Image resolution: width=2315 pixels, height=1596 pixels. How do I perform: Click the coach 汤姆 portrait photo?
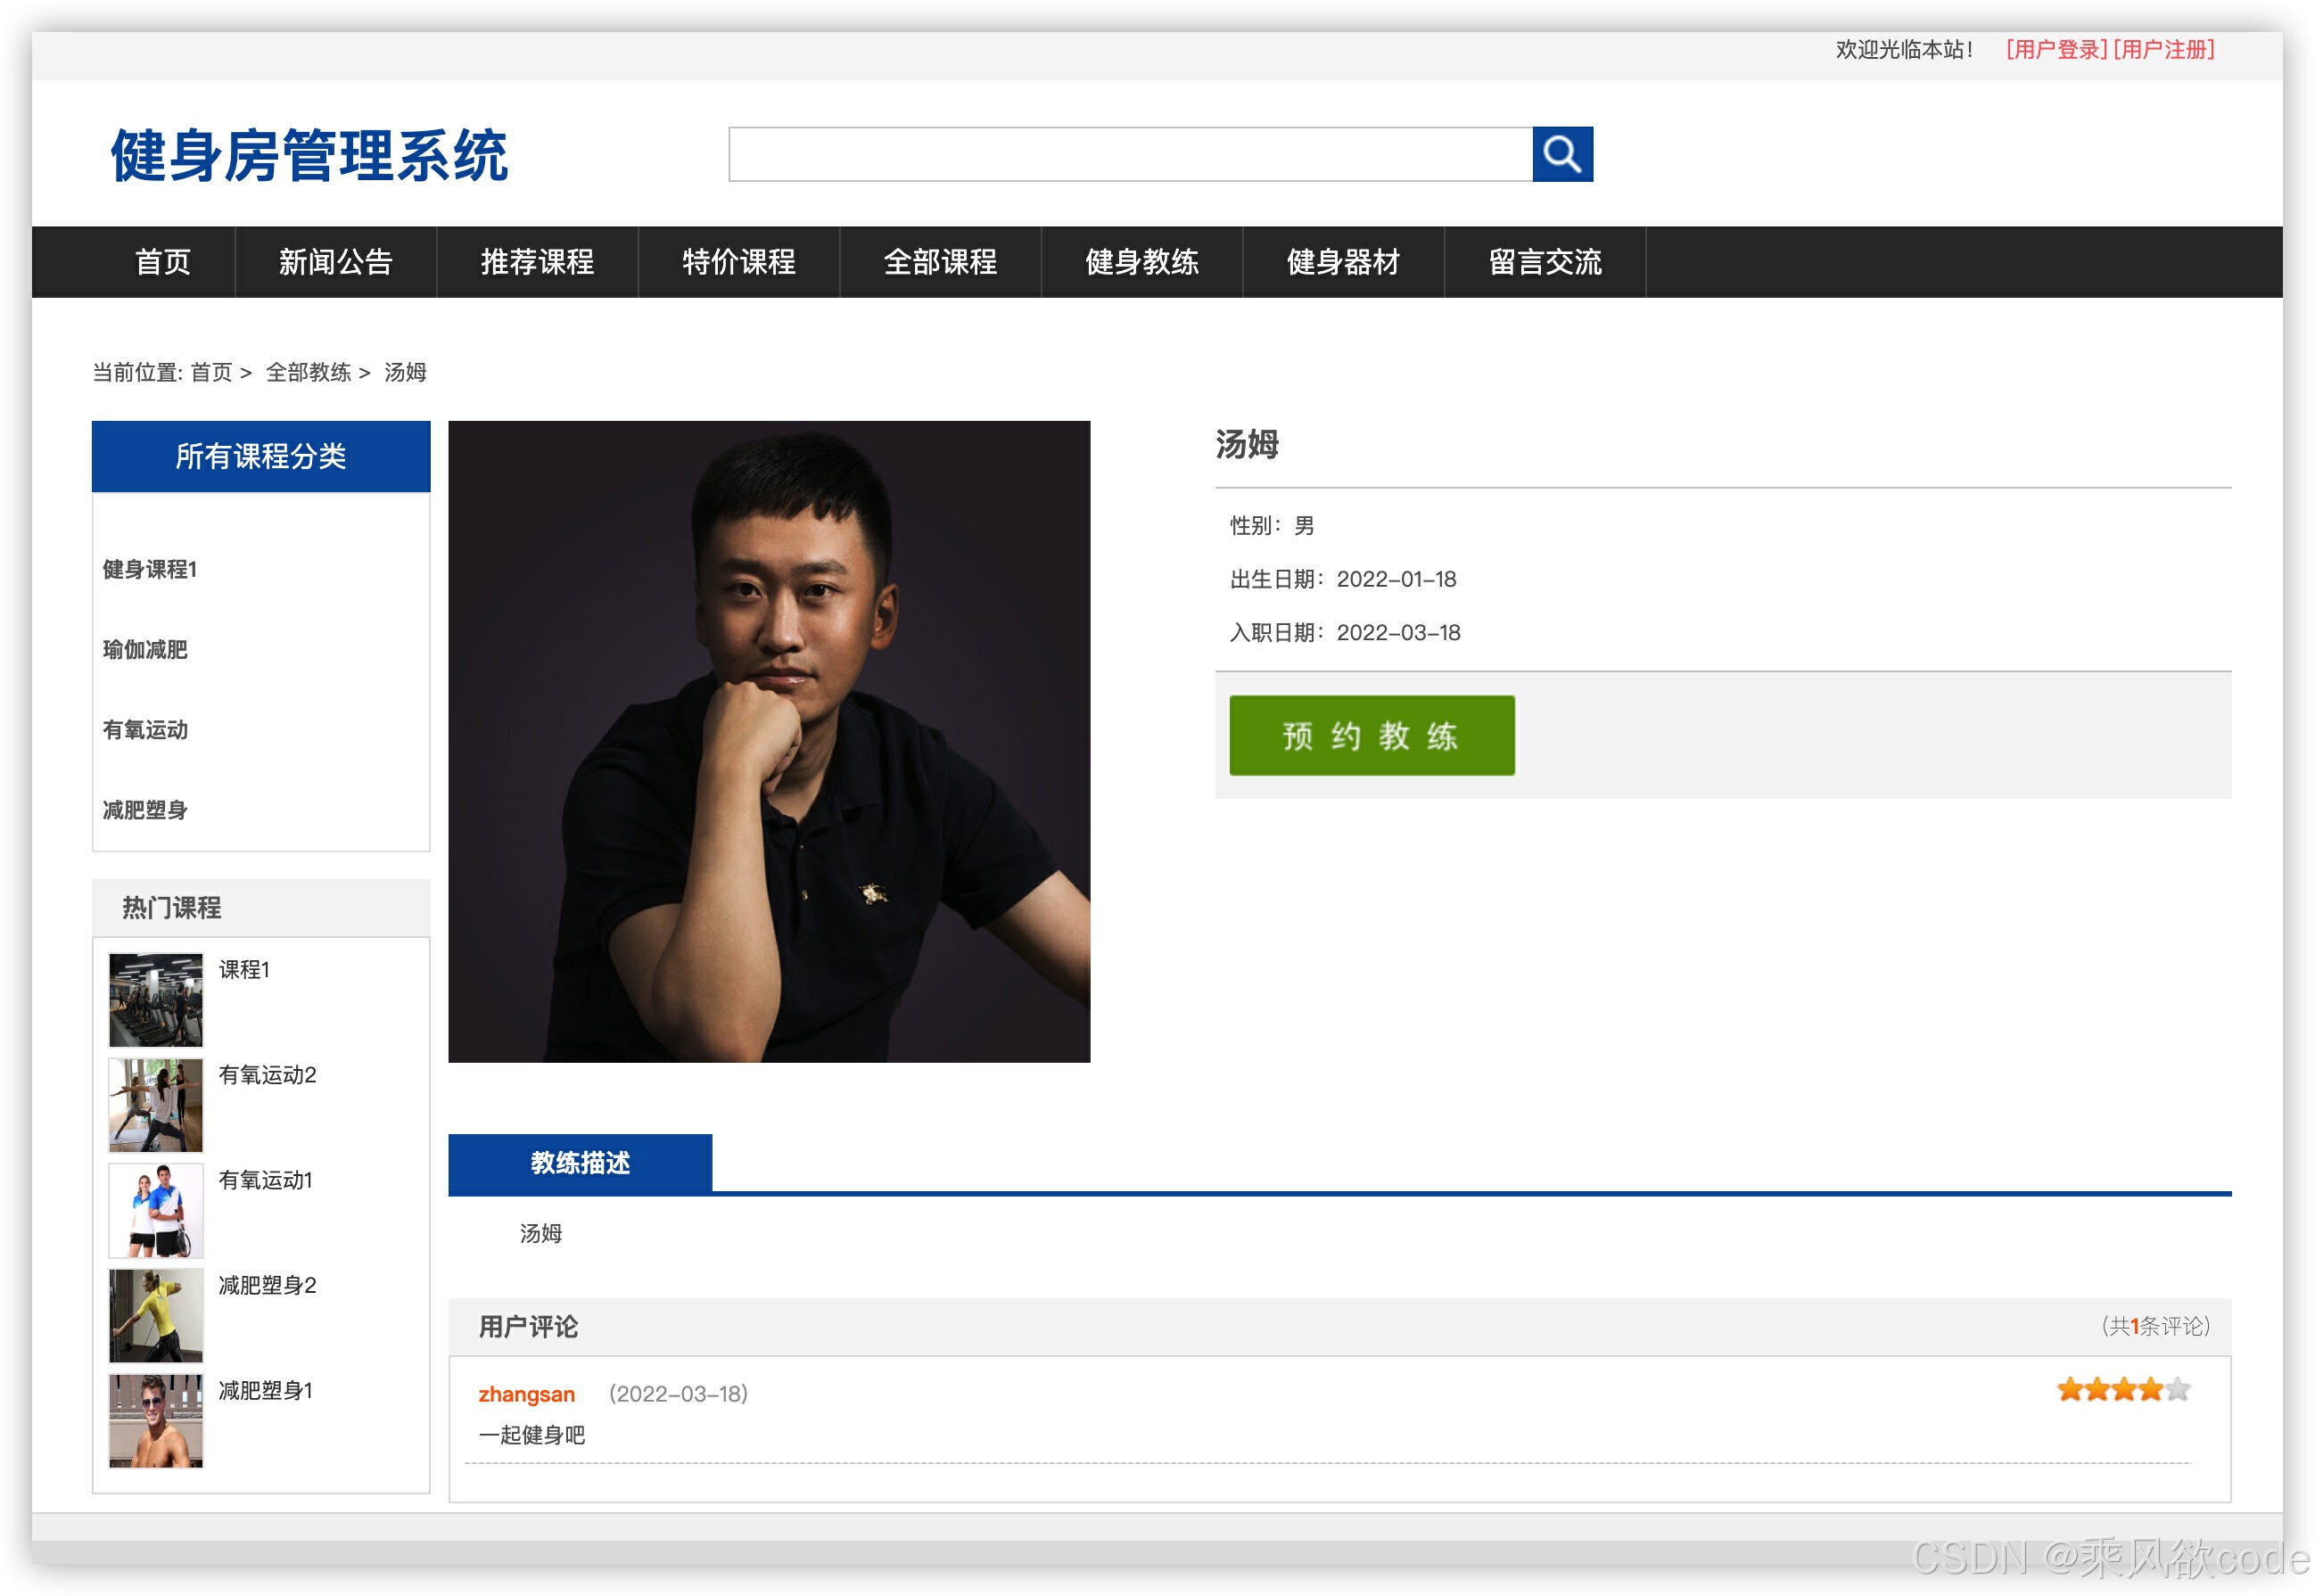tap(768, 741)
